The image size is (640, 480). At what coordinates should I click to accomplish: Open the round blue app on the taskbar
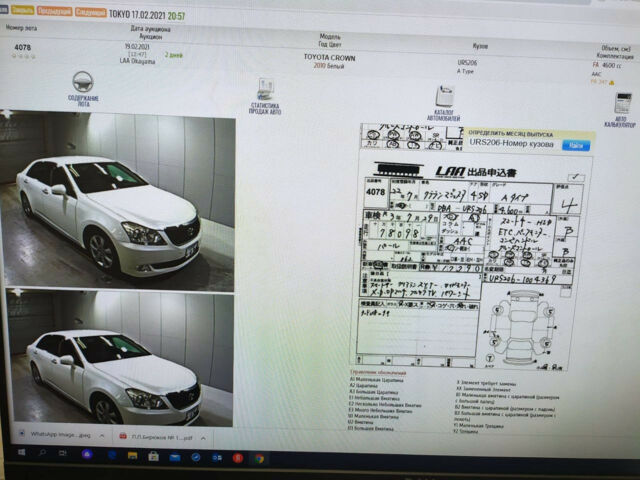coord(196,457)
